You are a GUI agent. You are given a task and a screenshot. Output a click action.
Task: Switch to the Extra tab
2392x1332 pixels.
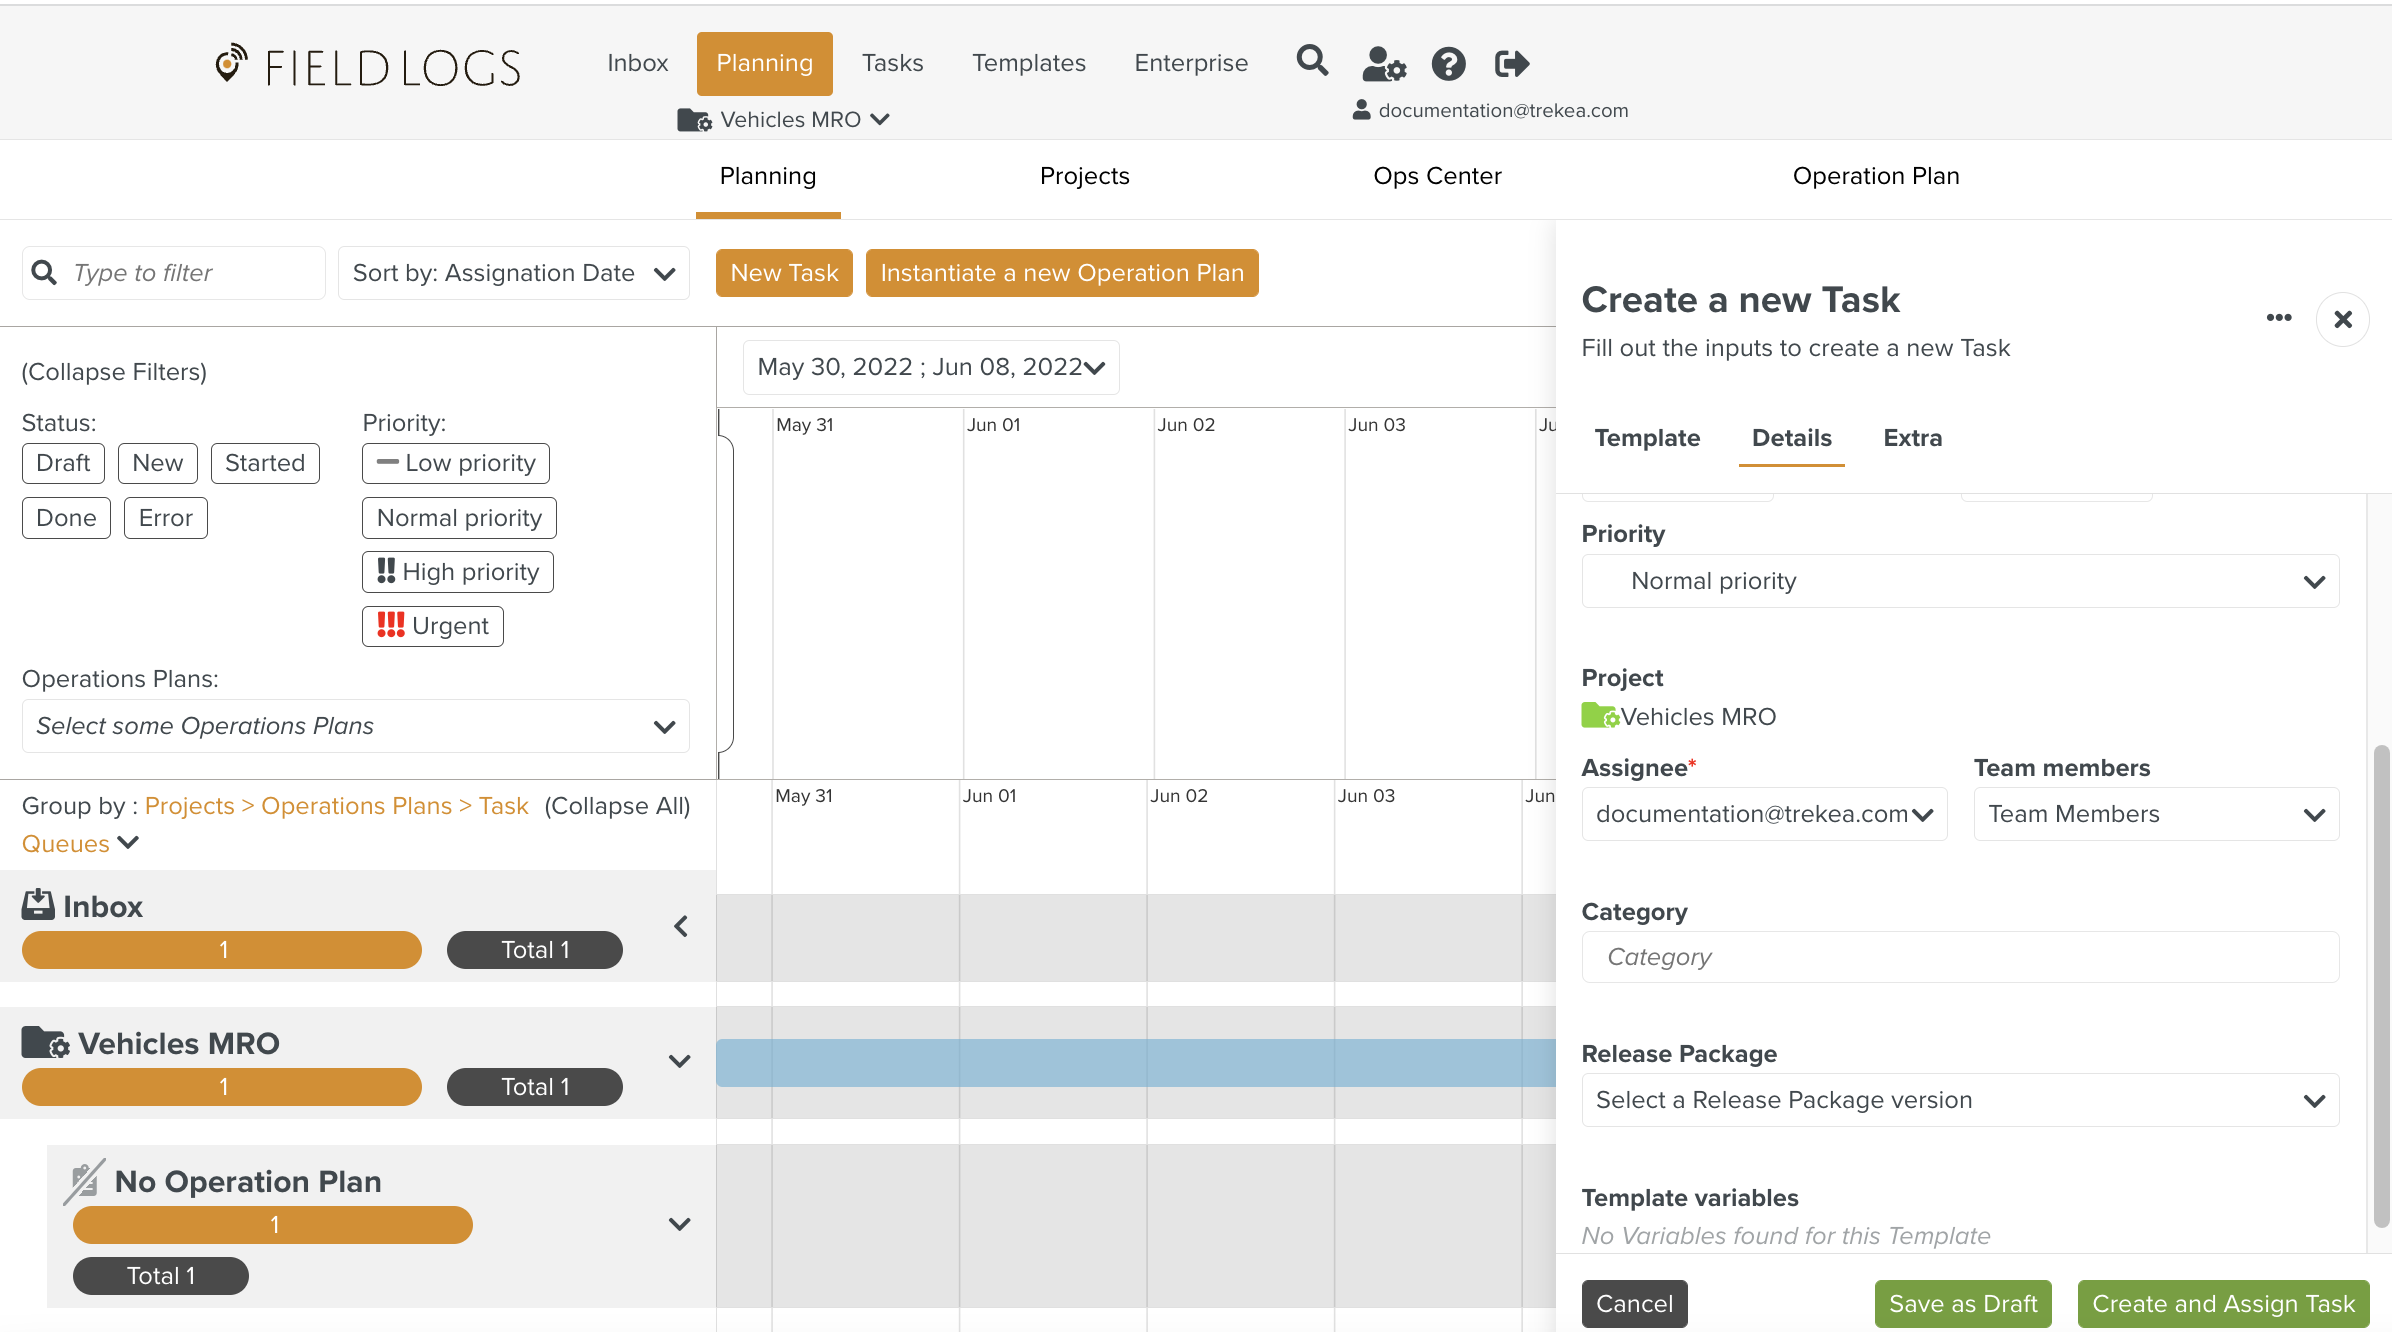click(x=1912, y=438)
